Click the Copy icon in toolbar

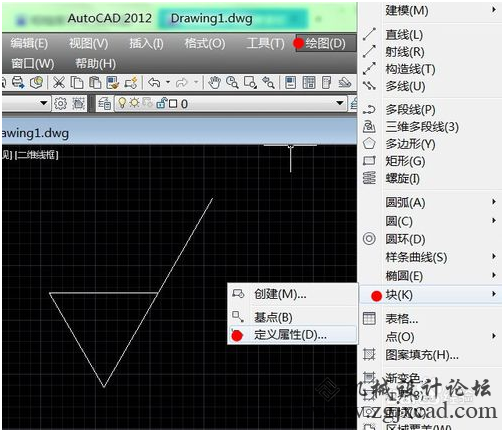tap(77, 82)
